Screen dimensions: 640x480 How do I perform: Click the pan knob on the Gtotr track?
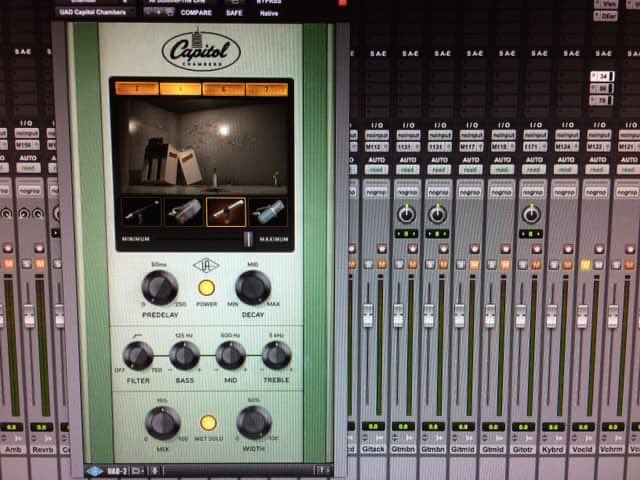[531, 215]
